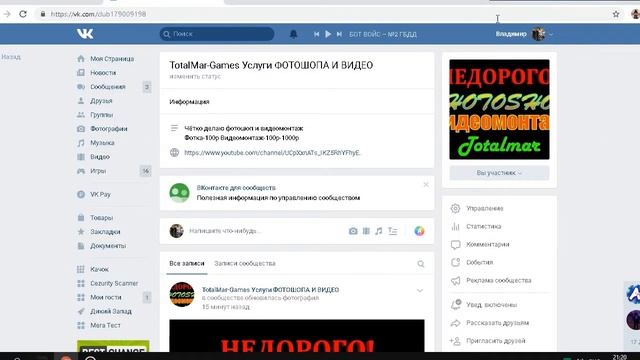Bookmark this page with the star
Viewport: 640px width, 360px height.
click(616, 14)
